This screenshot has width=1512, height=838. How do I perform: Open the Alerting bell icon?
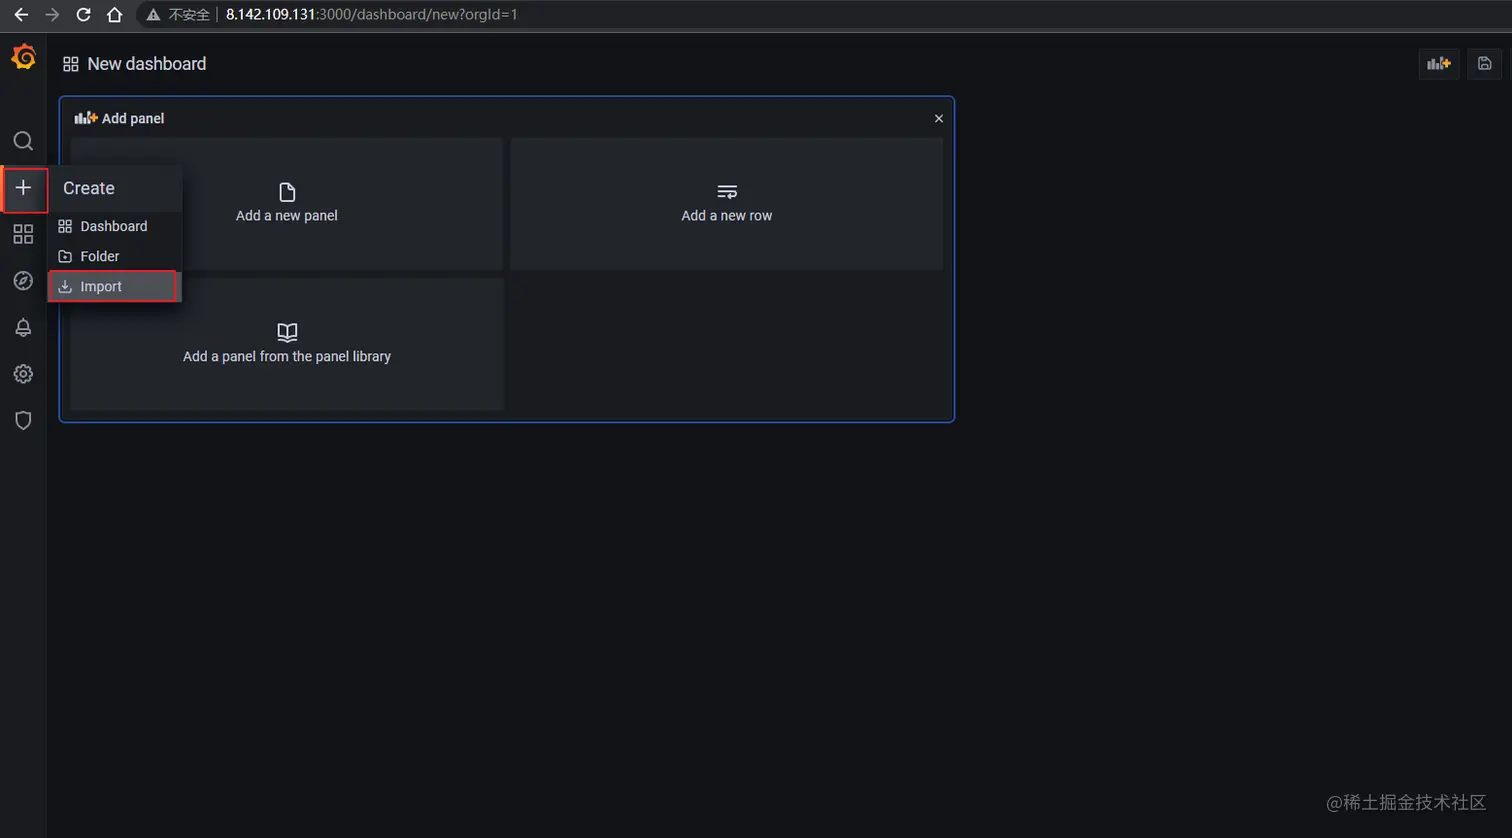pos(23,327)
